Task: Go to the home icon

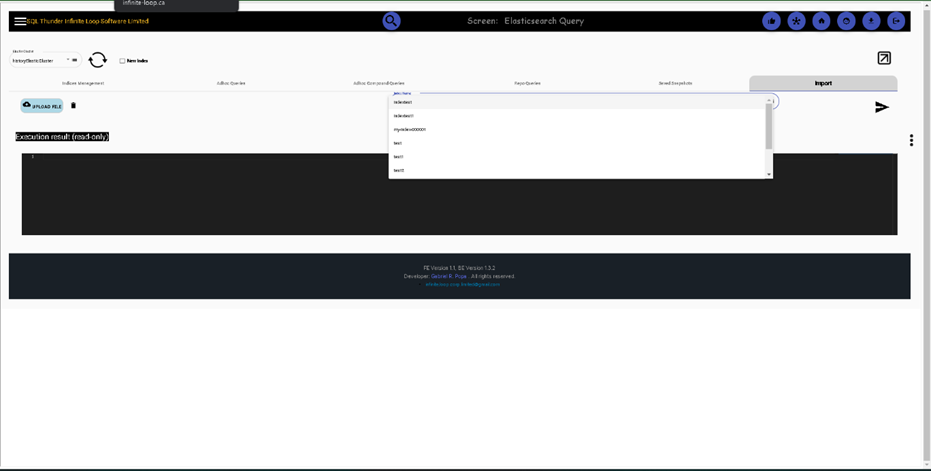Action: point(821,21)
